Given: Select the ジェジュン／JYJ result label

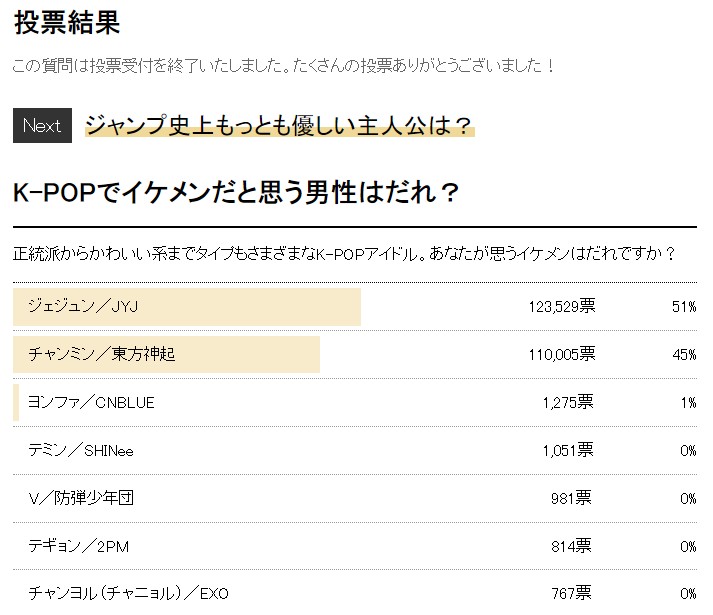Looking at the screenshot, I should coord(83,306).
